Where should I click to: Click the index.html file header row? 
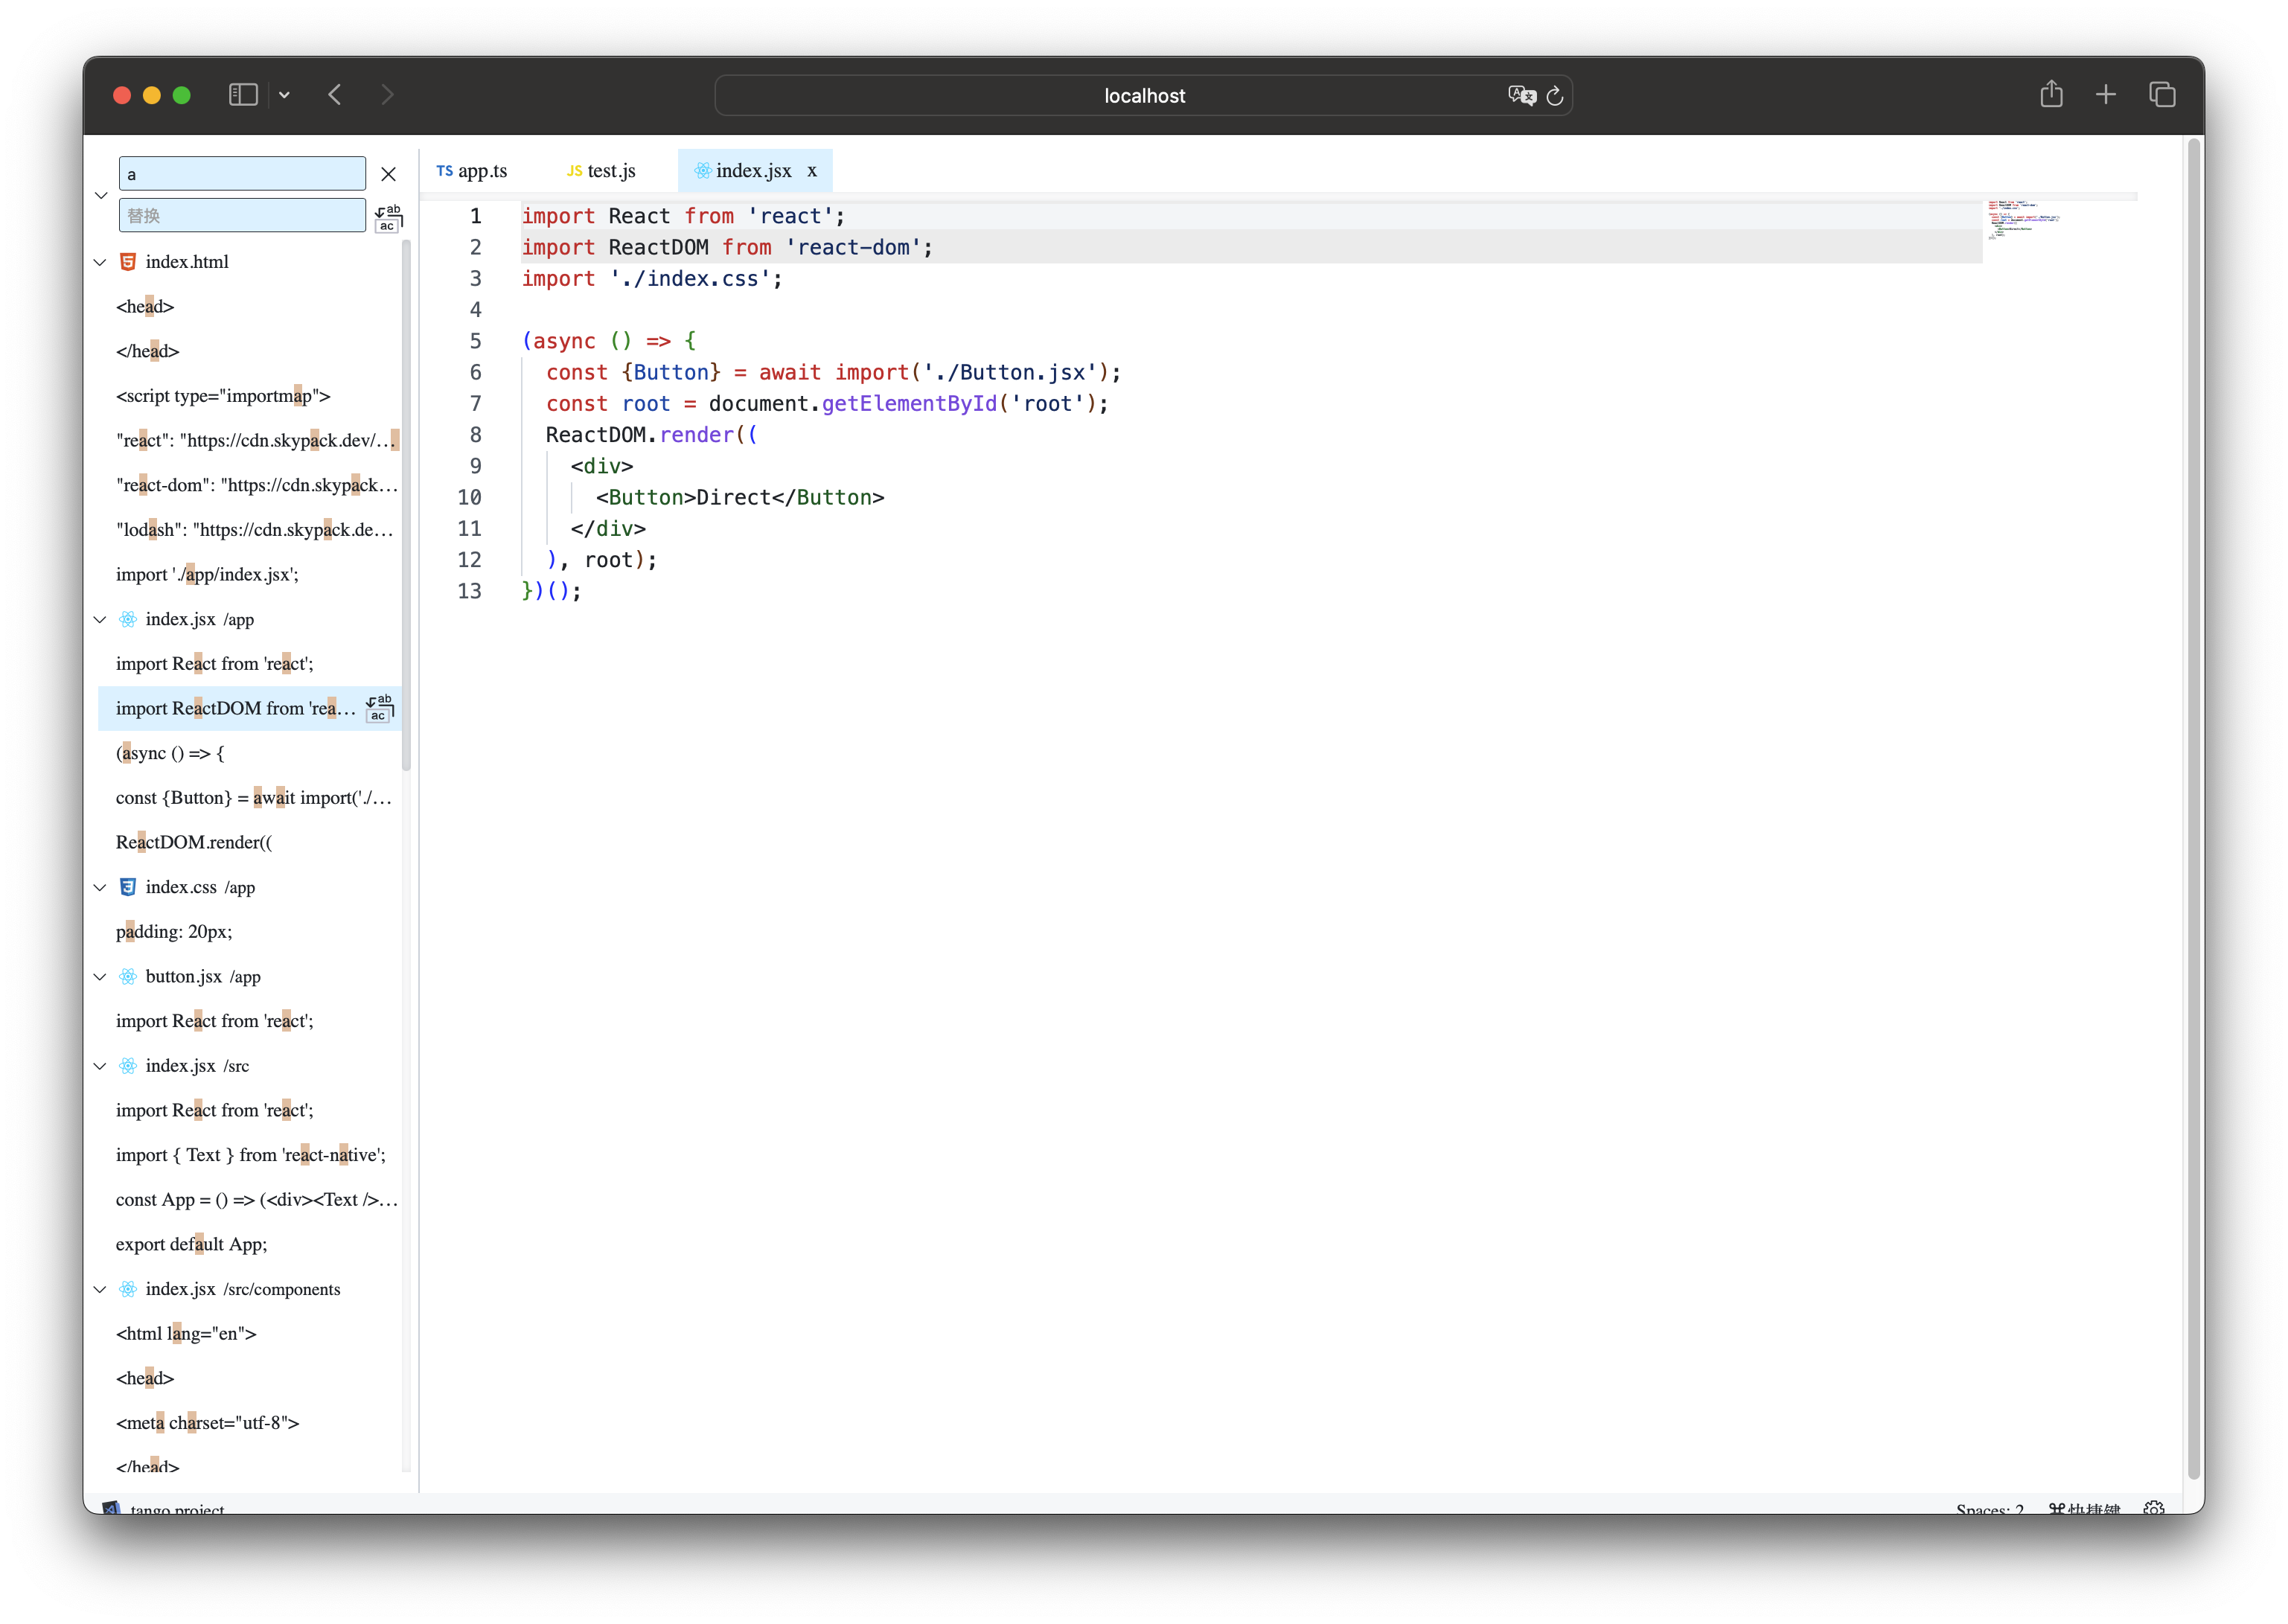(x=249, y=262)
